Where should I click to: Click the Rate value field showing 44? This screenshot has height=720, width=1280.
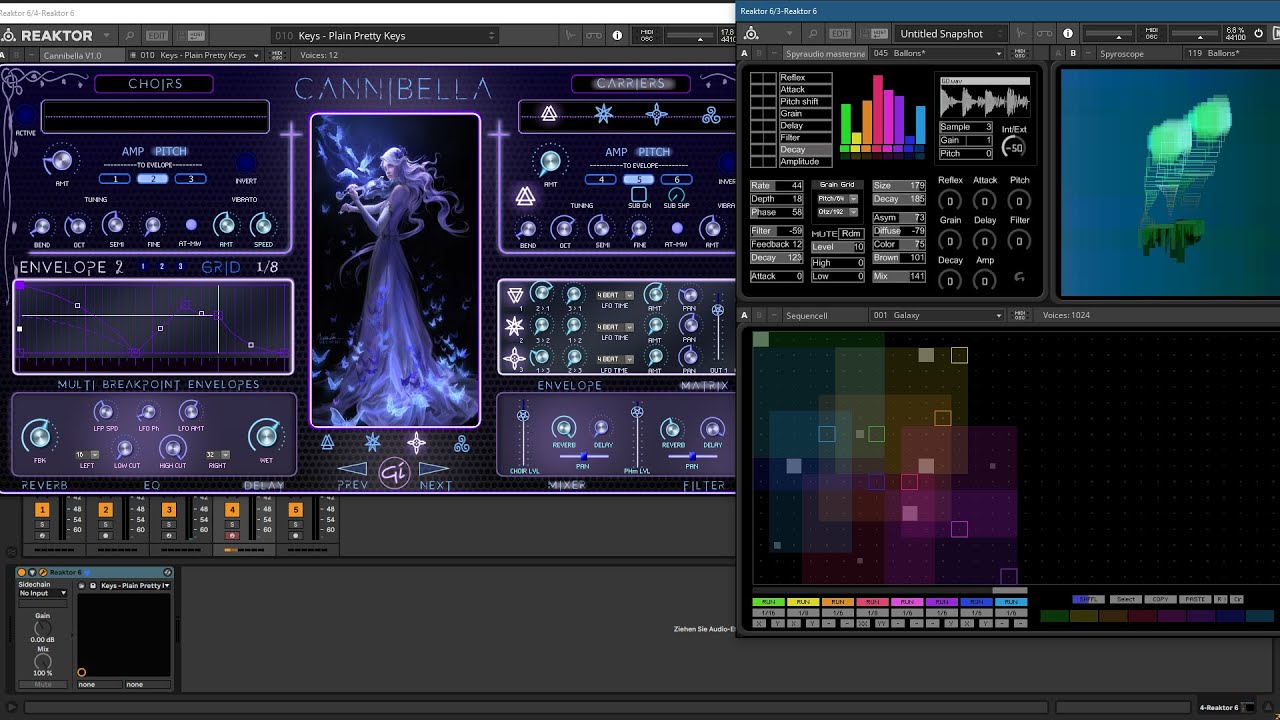pos(777,186)
